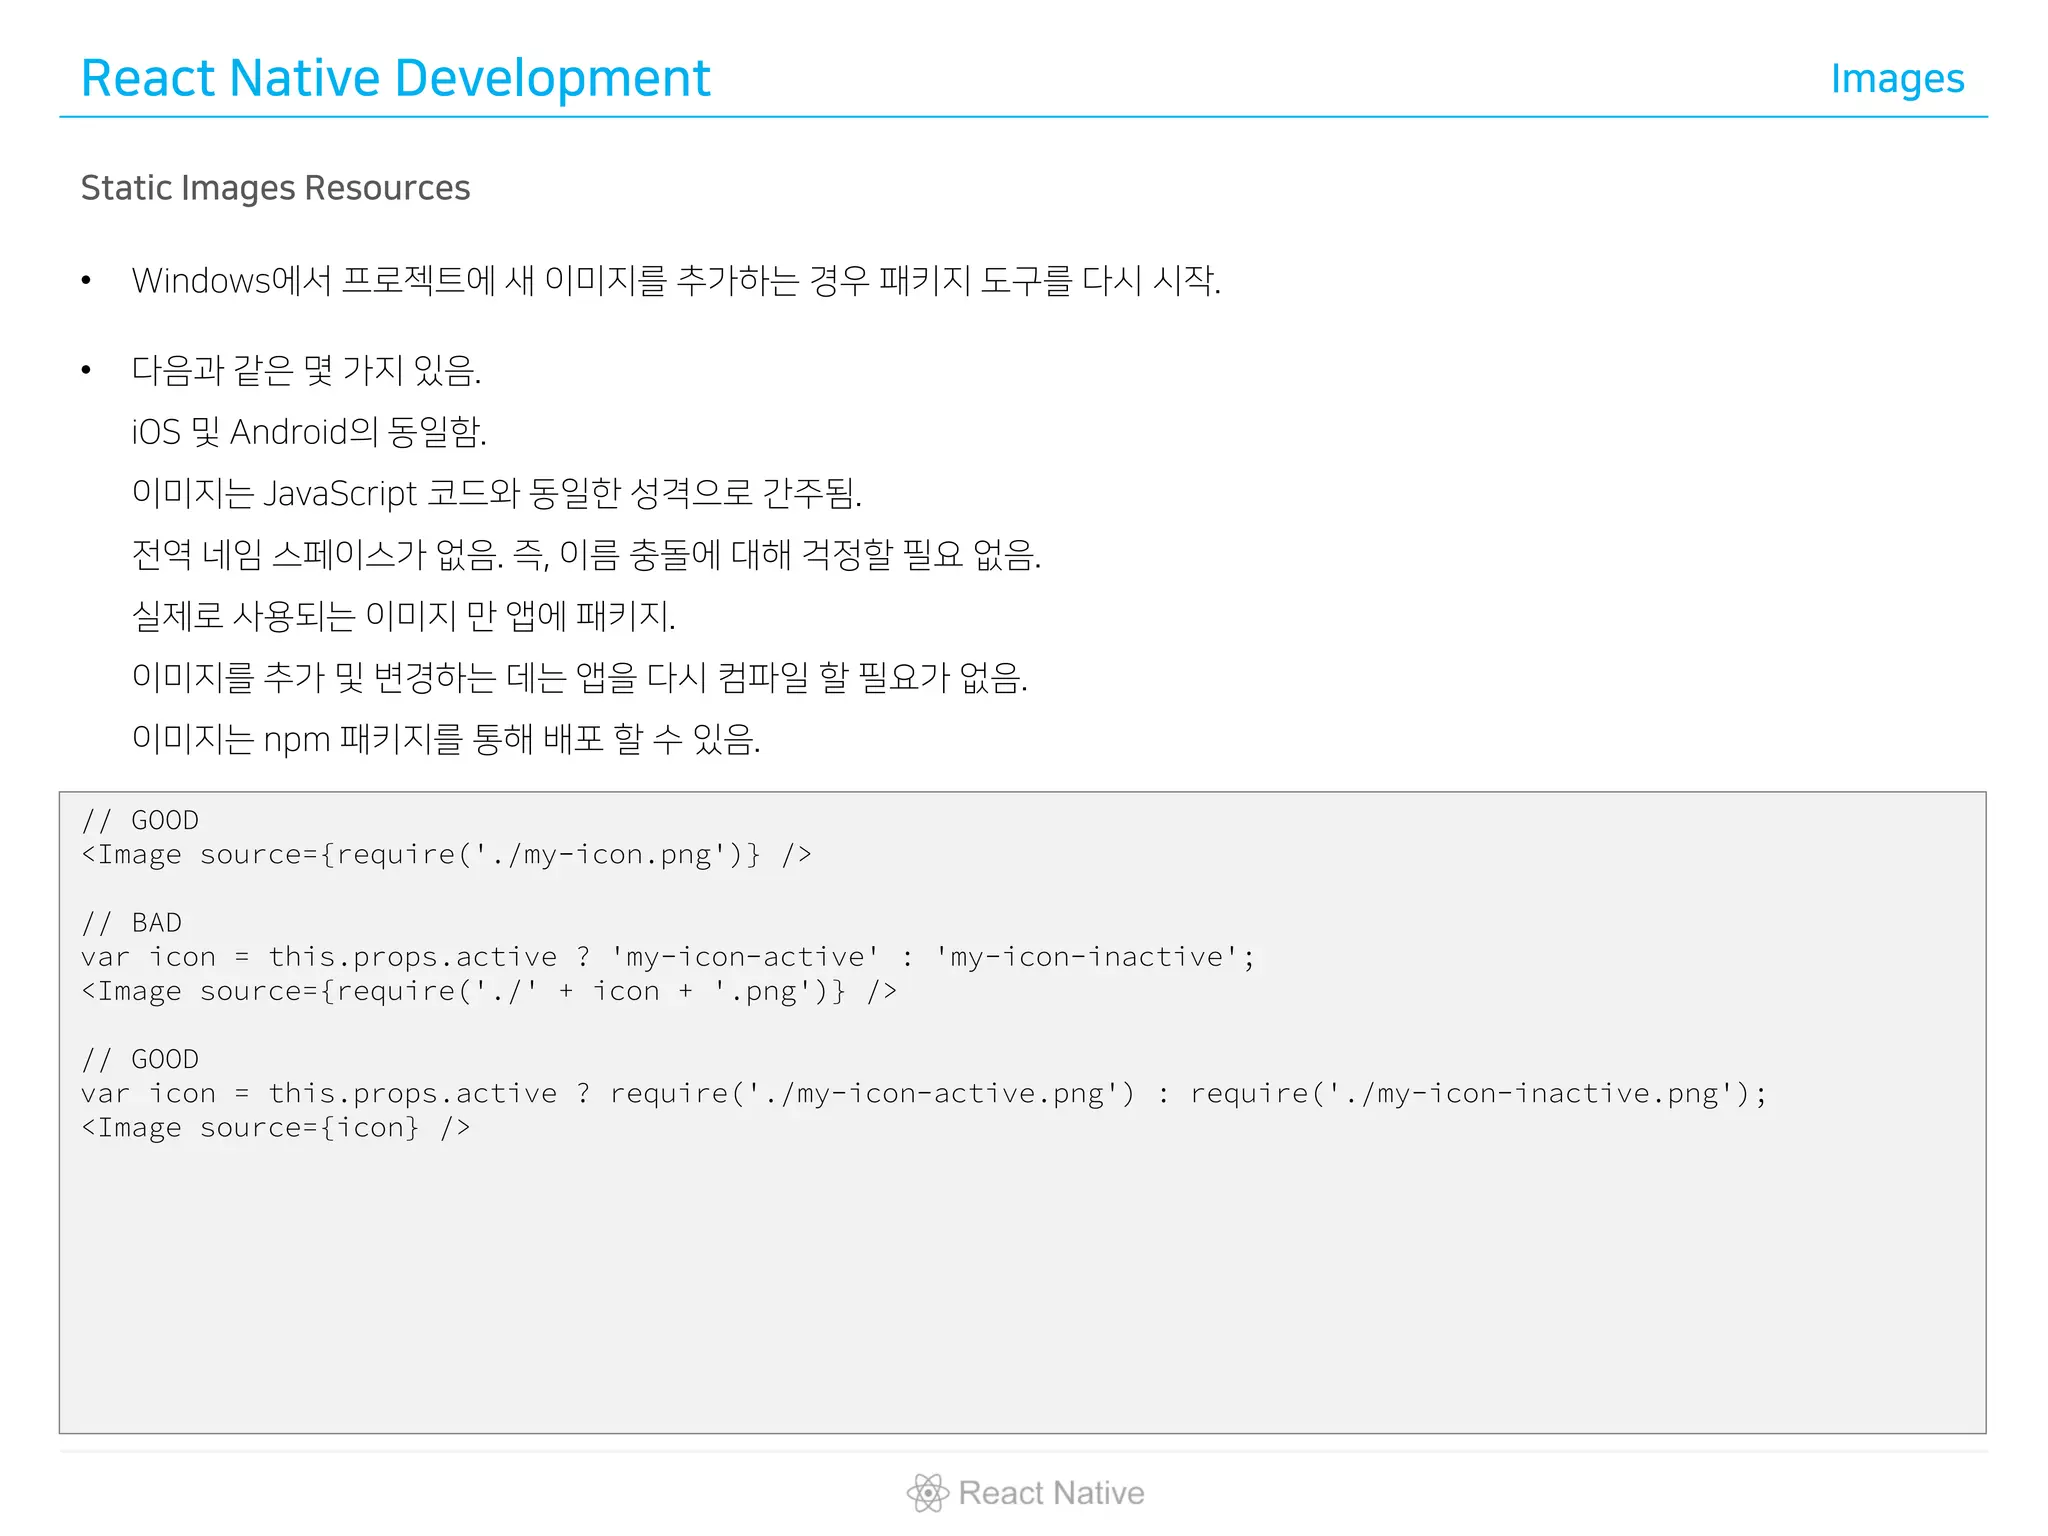Select the line about JavaScript 코드와 동일한 성격

(497, 493)
